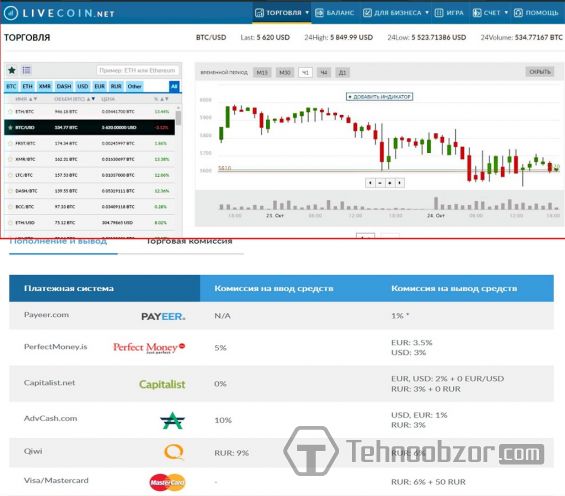Open the Торговля menu in the header

click(x=282, y=13)
